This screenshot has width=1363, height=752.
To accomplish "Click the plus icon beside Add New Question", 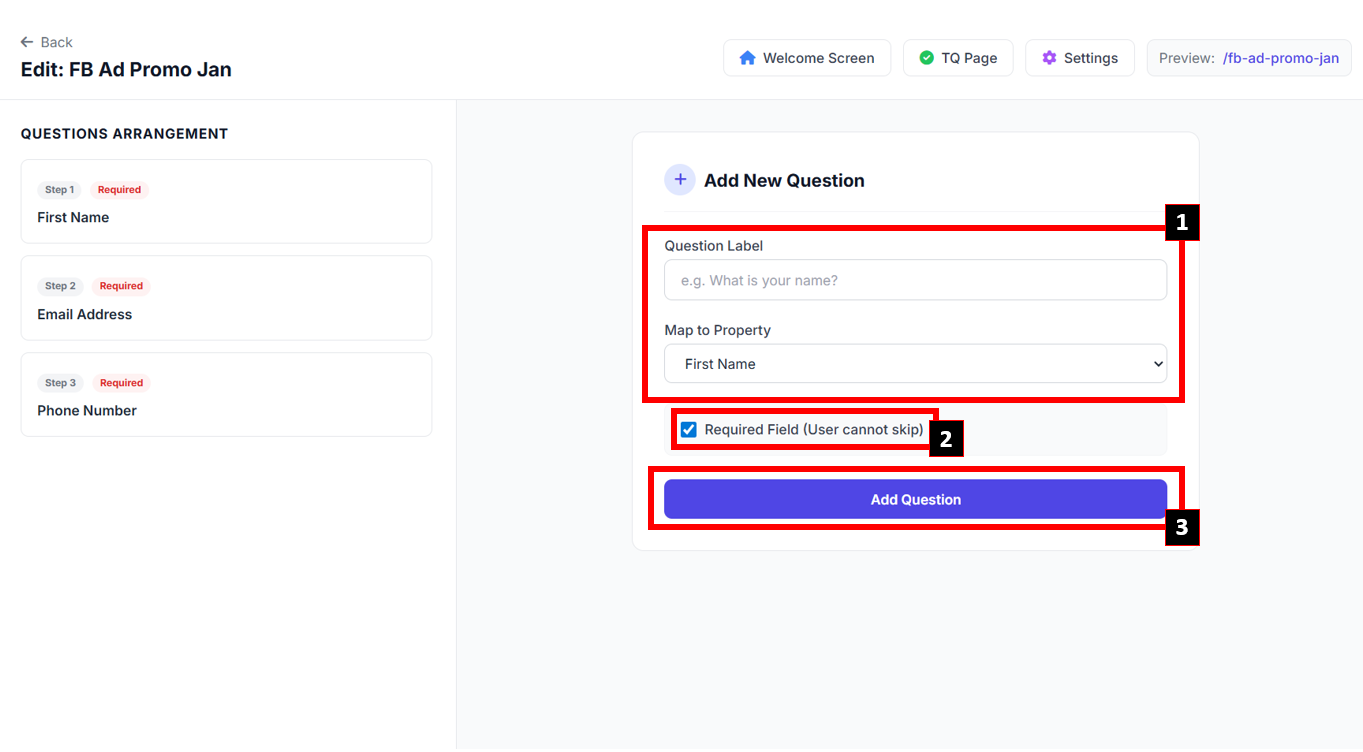I will tap(680, 180).
